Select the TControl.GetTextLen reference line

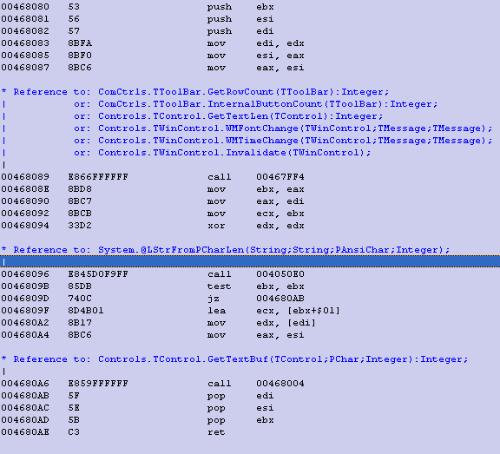[240, 116]
